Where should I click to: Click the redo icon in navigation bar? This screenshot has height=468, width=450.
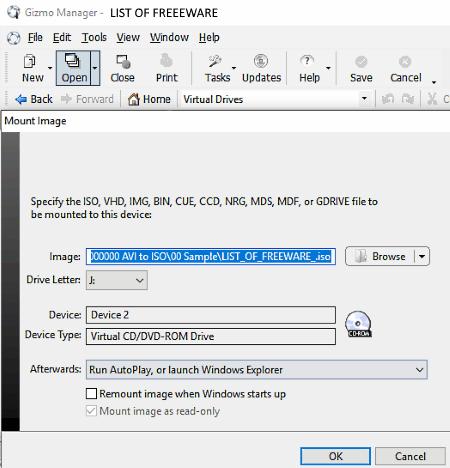point(408,99)
